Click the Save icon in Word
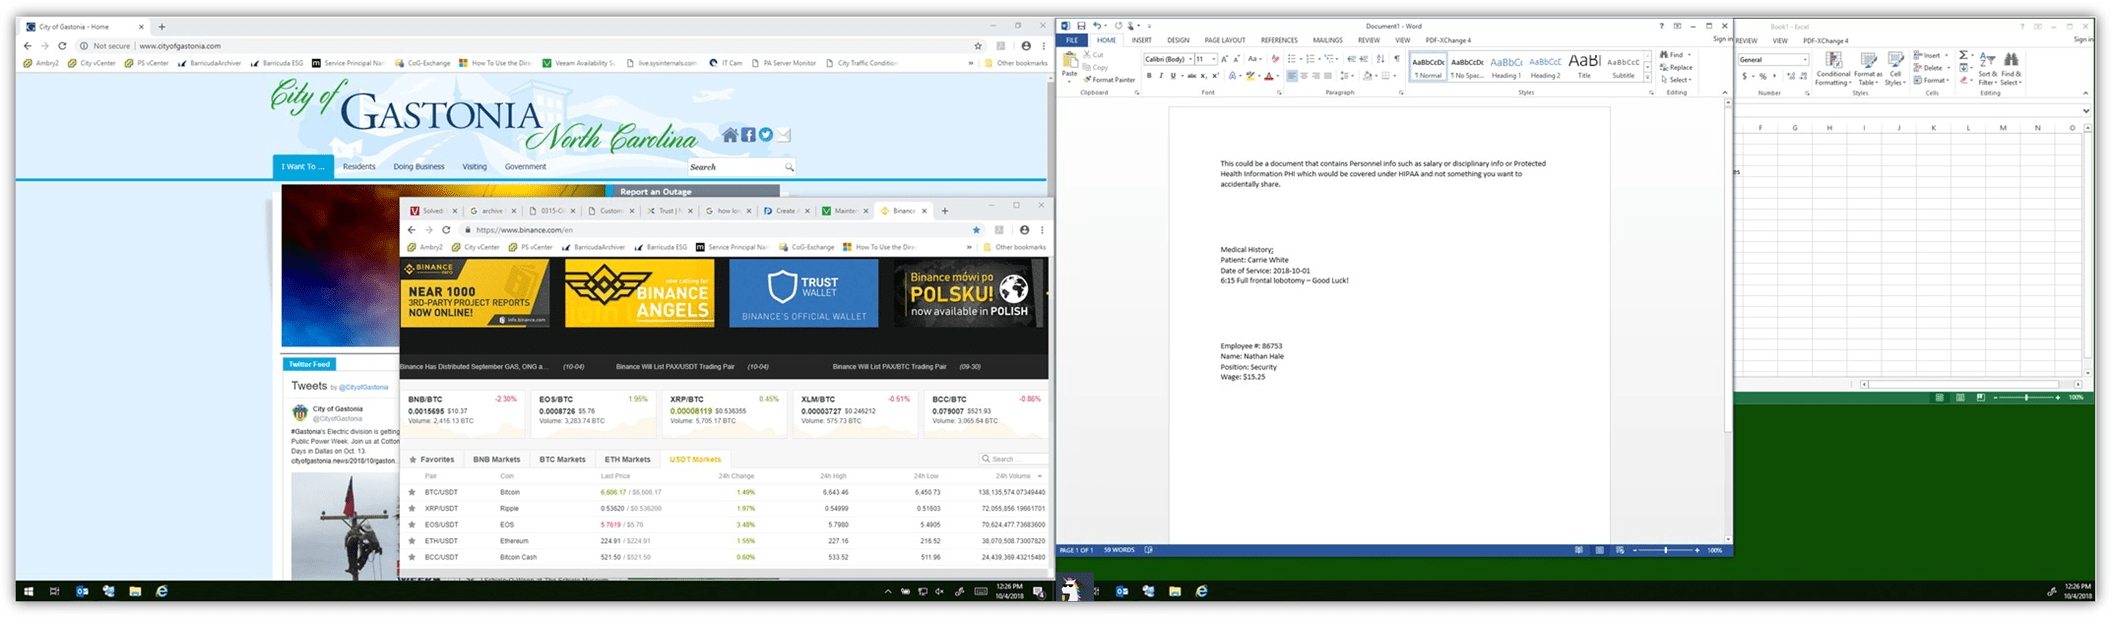 [x=1081, y=26]
